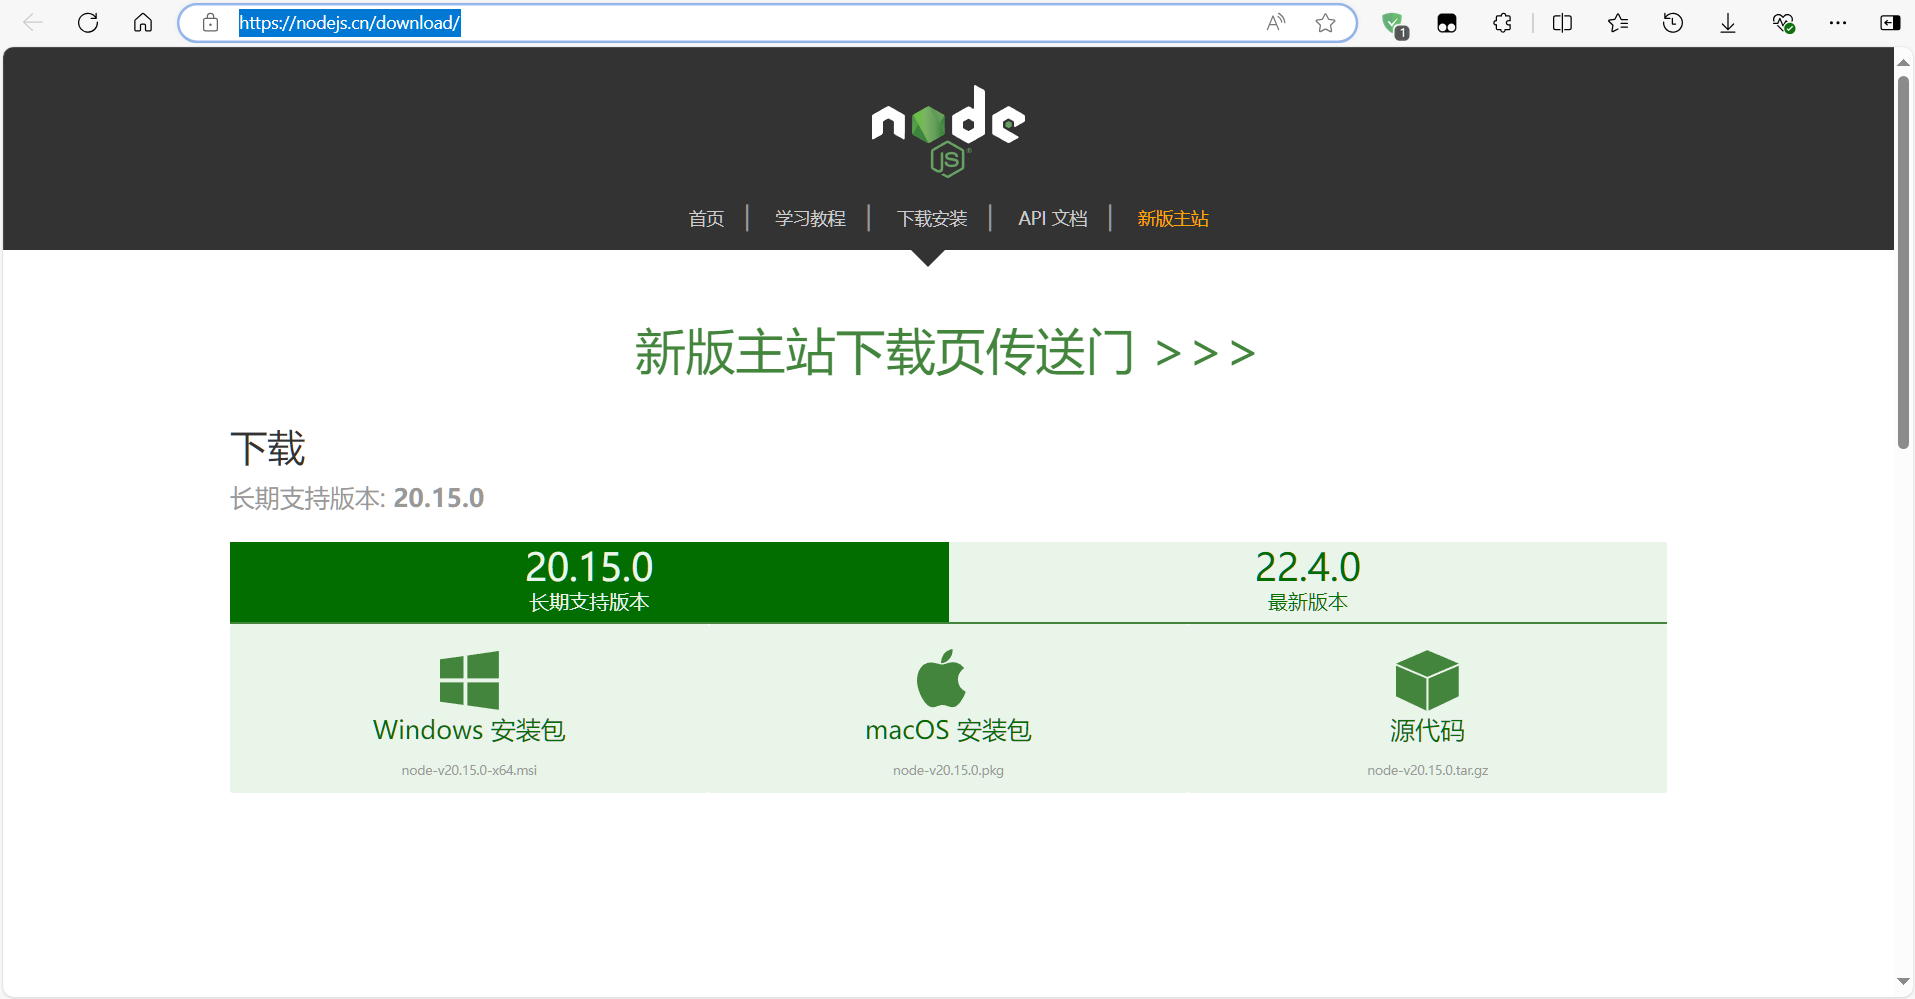Open 下载安装 nav item

[932, 218]
